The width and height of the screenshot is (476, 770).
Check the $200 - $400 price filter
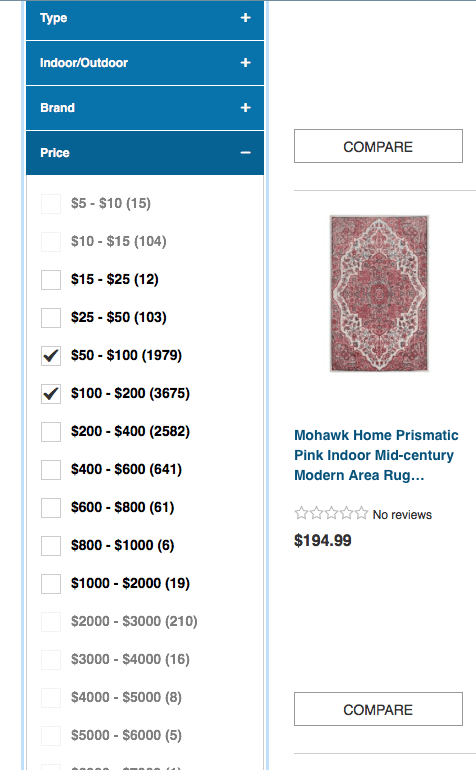tap(51, 432)
